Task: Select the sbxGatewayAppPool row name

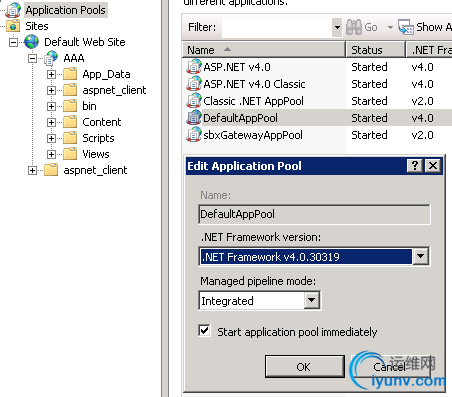Action: 253,135
